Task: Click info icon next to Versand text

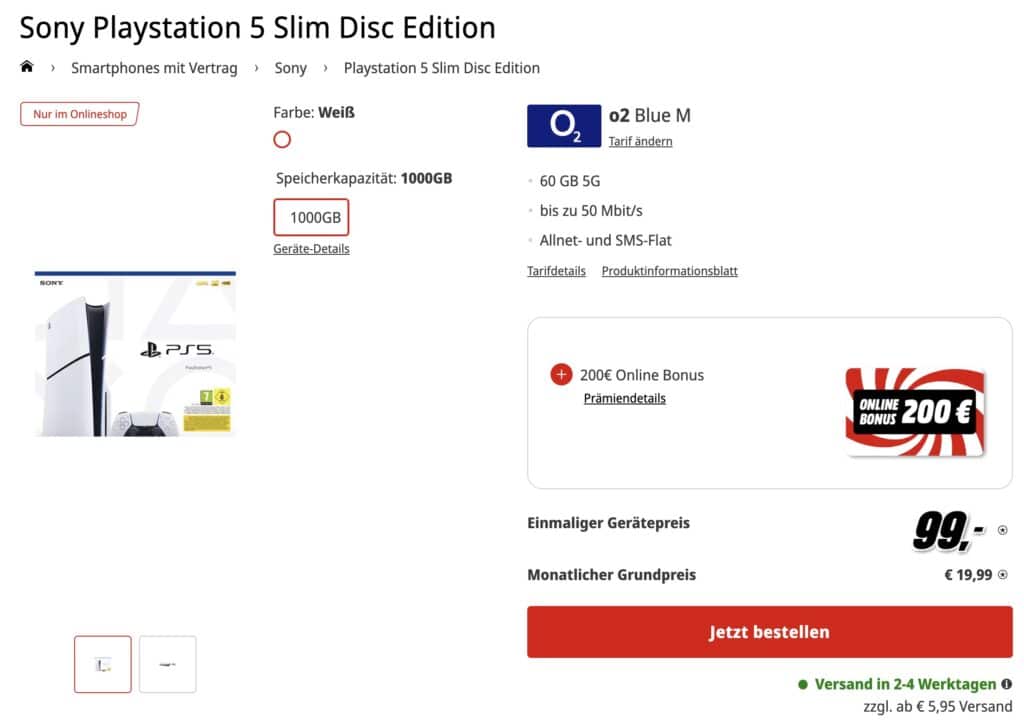Action: tap(1006, 684)
